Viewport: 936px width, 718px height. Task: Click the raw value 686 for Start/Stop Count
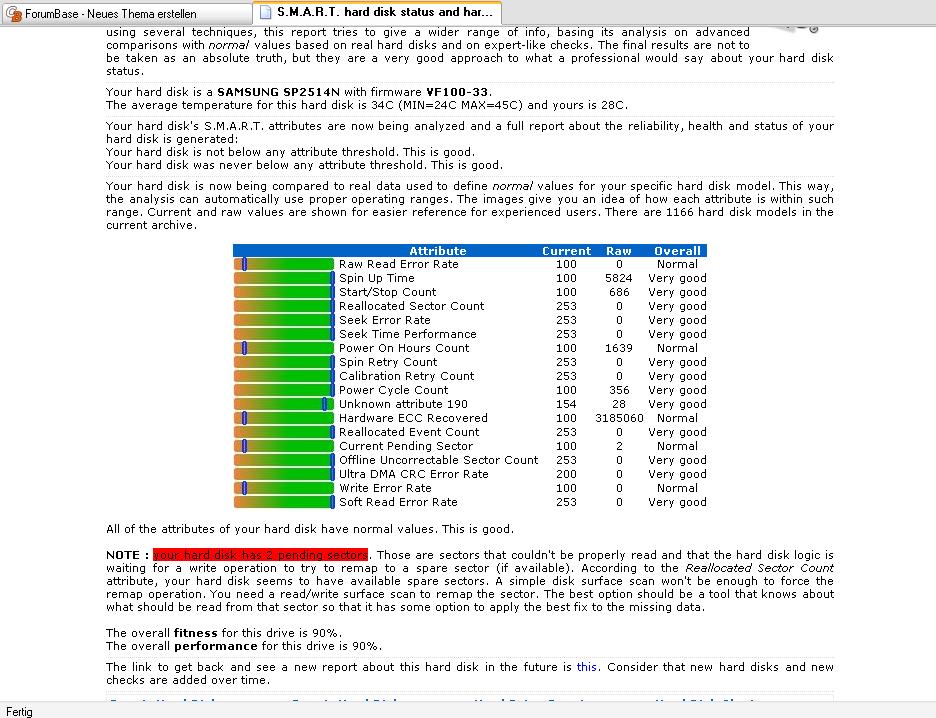(x=619, y=292)
